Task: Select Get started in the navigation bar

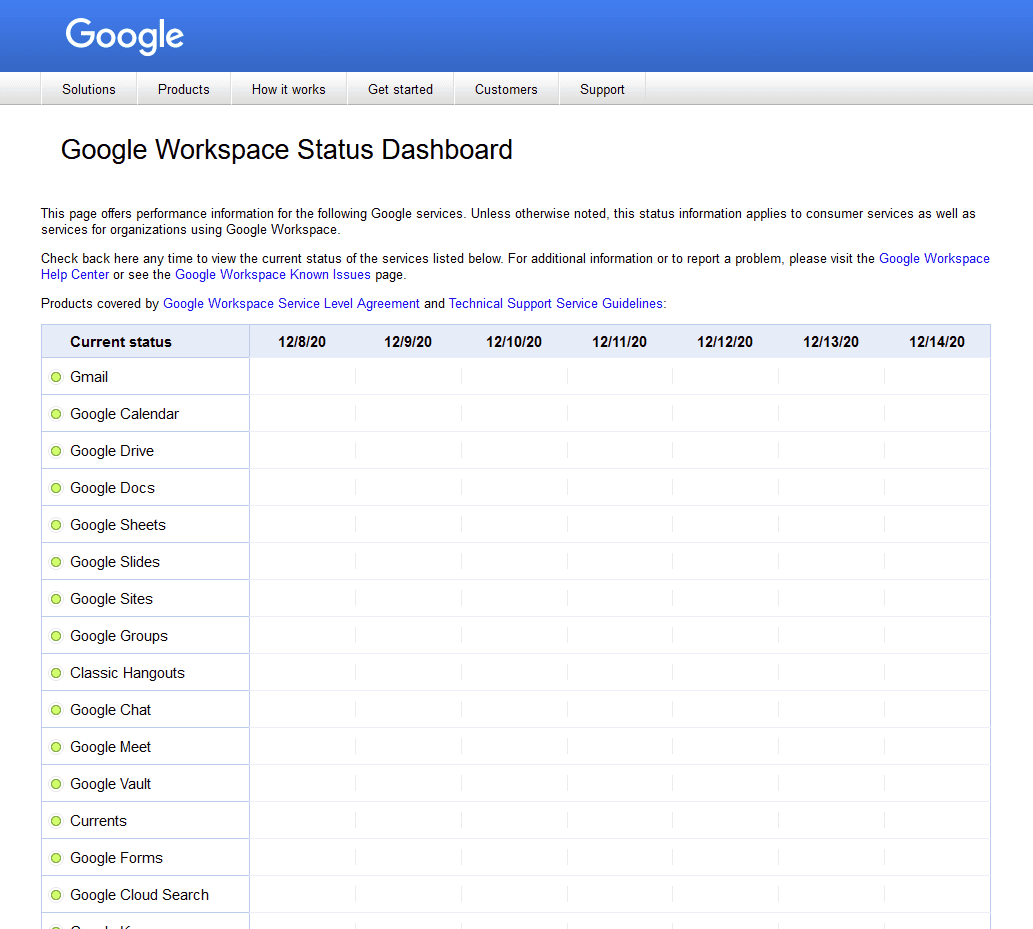Action: [x=400, y=89]
